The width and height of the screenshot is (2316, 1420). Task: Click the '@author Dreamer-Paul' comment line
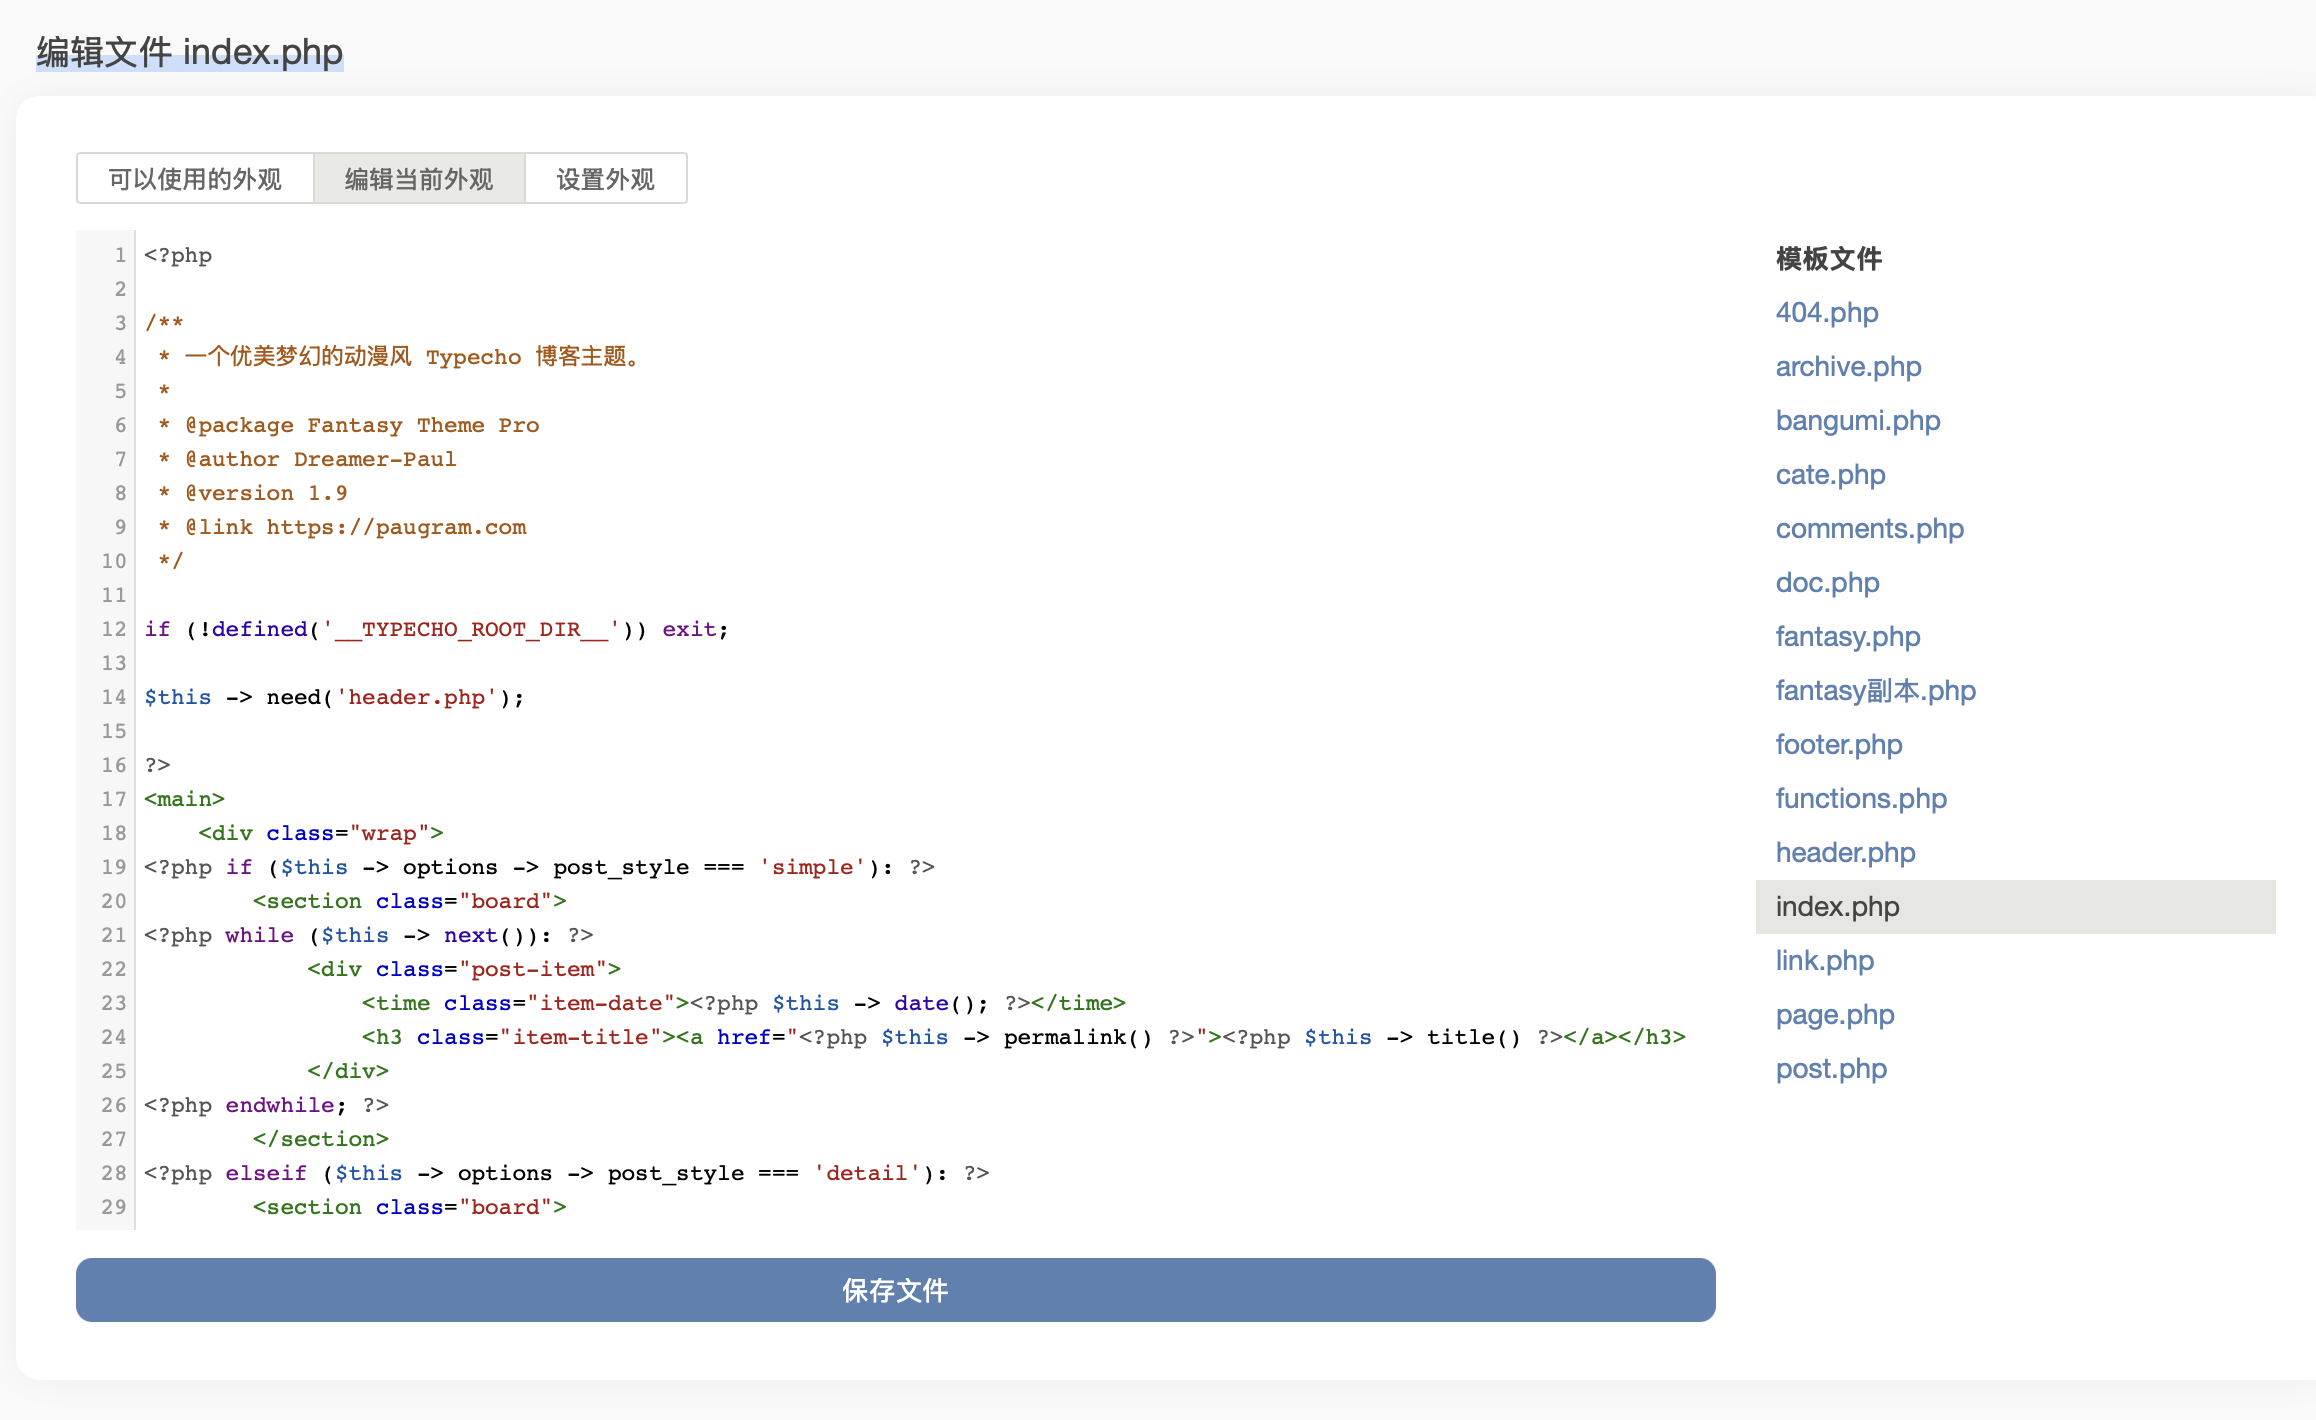pyautogui.click(x=307, y=459)
